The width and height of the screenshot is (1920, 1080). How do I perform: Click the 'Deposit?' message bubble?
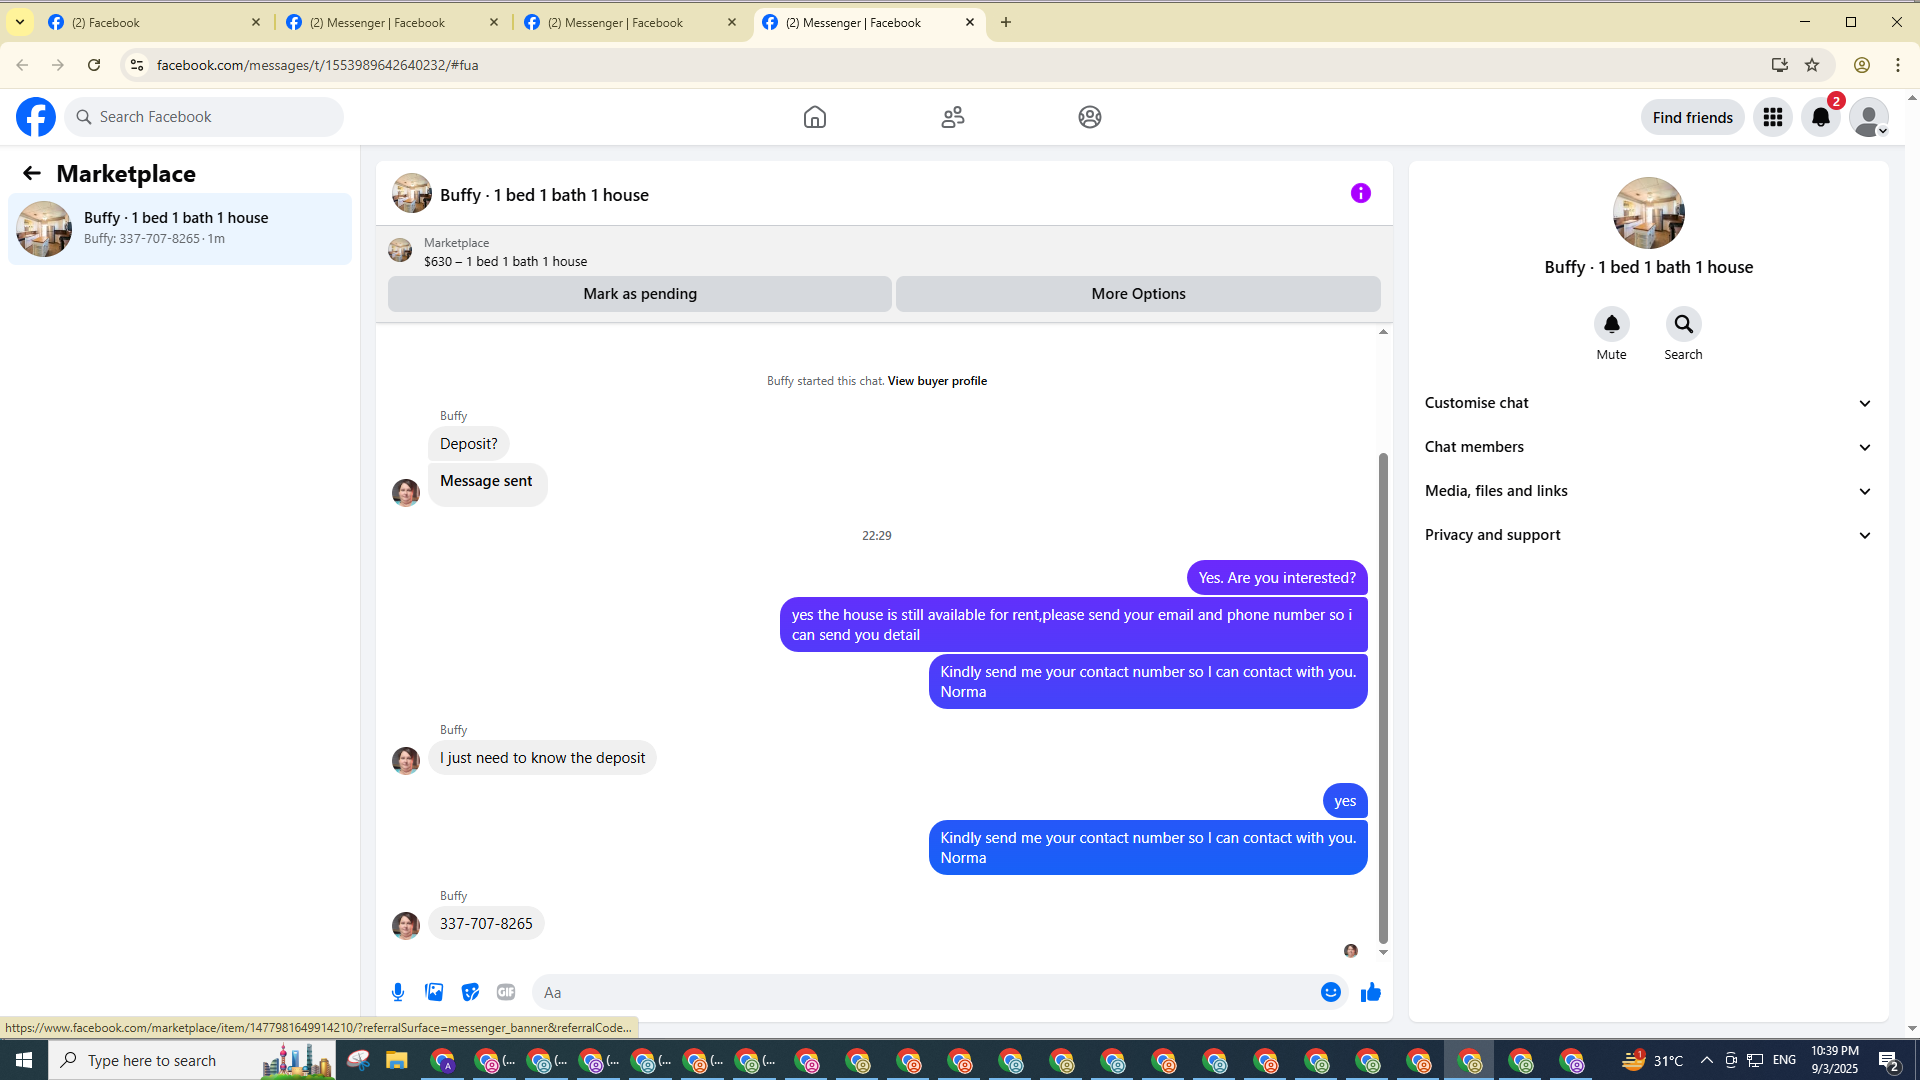tap(469, 444)
